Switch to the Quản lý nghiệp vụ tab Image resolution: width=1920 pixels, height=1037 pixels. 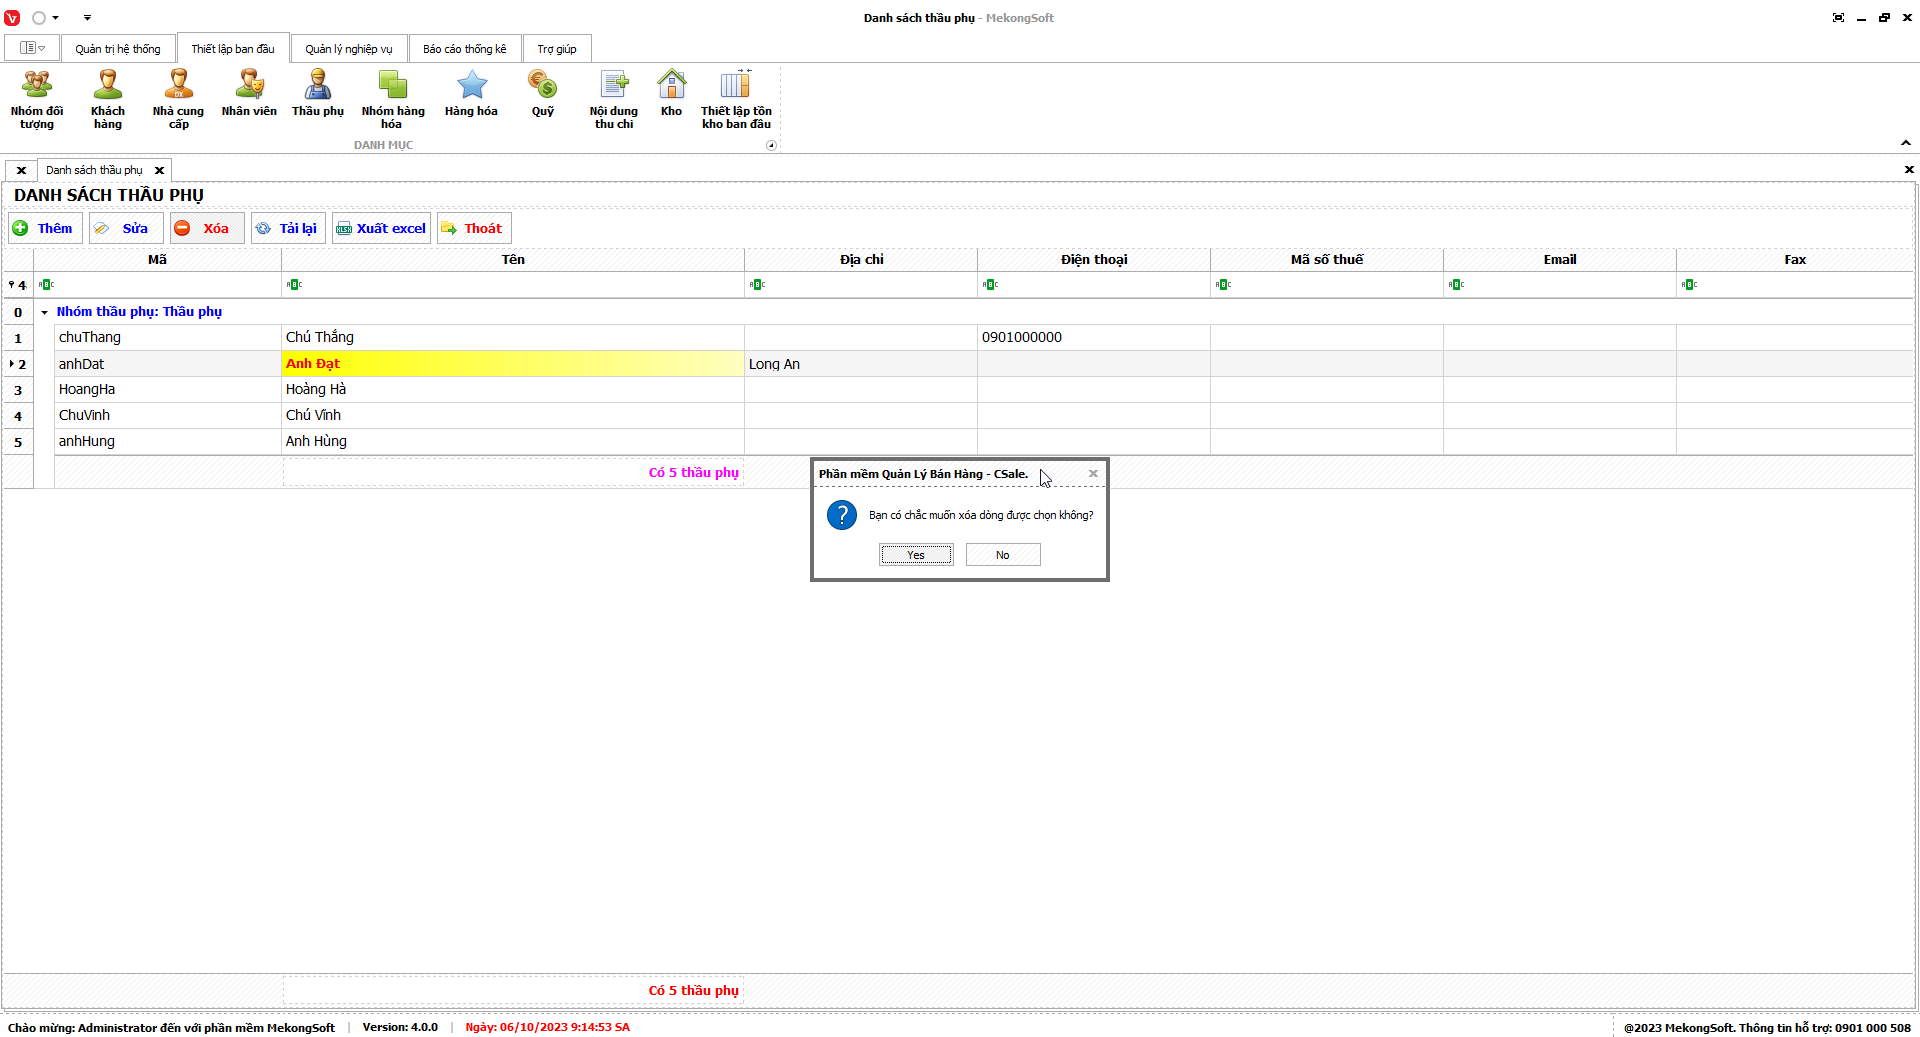tap(348, 49)
